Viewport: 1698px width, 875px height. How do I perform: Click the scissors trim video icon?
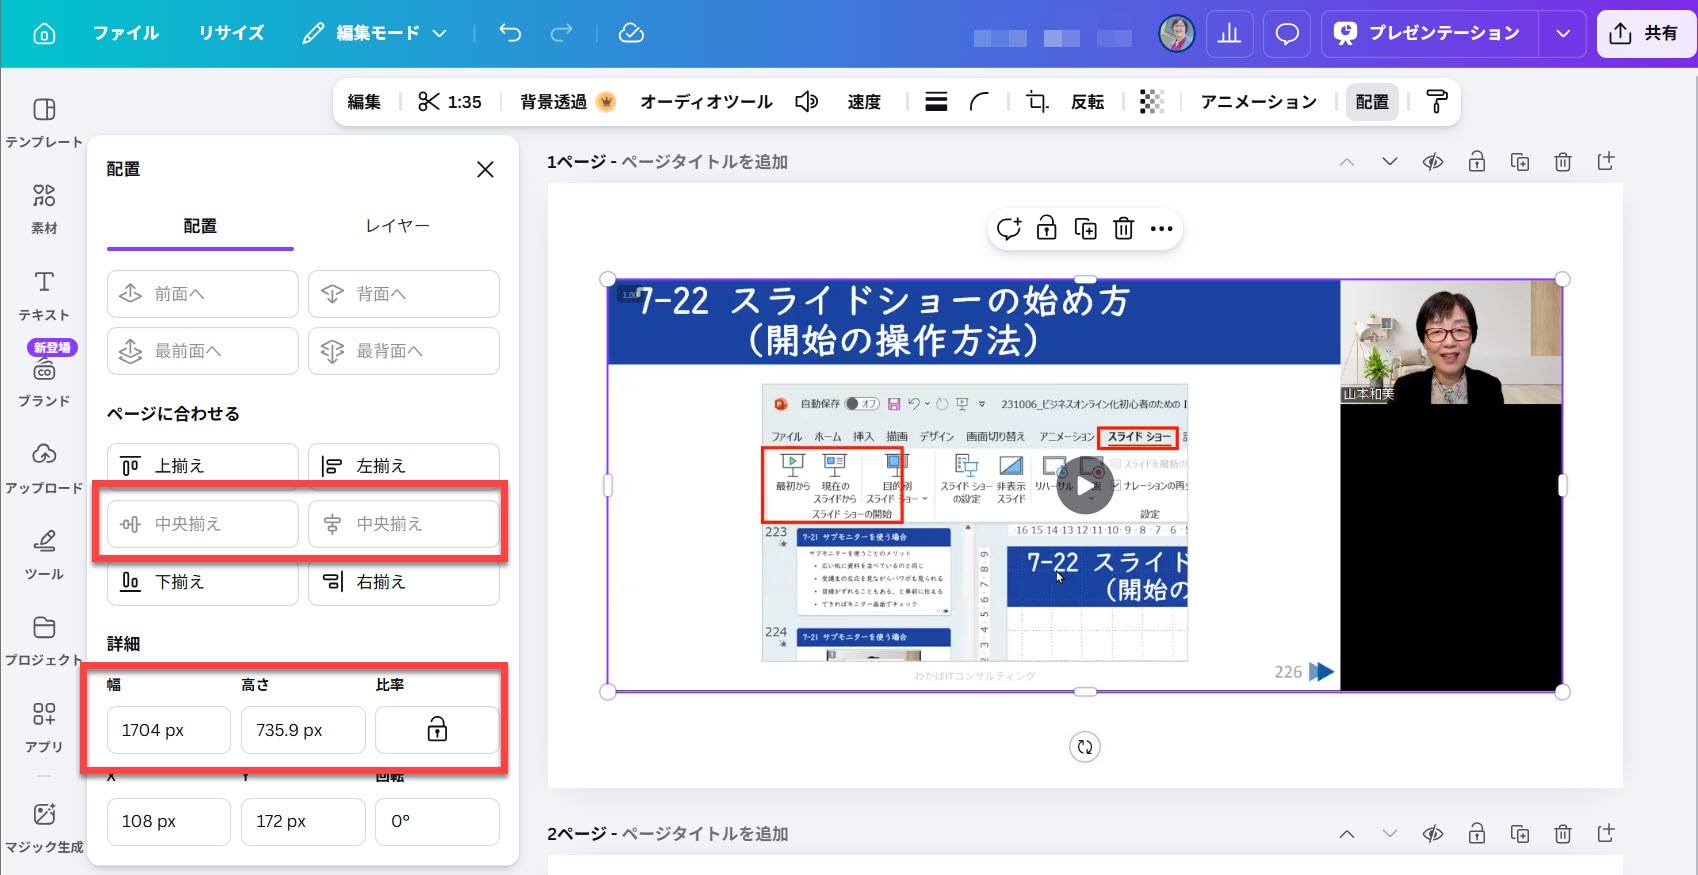tap(429, 102)
